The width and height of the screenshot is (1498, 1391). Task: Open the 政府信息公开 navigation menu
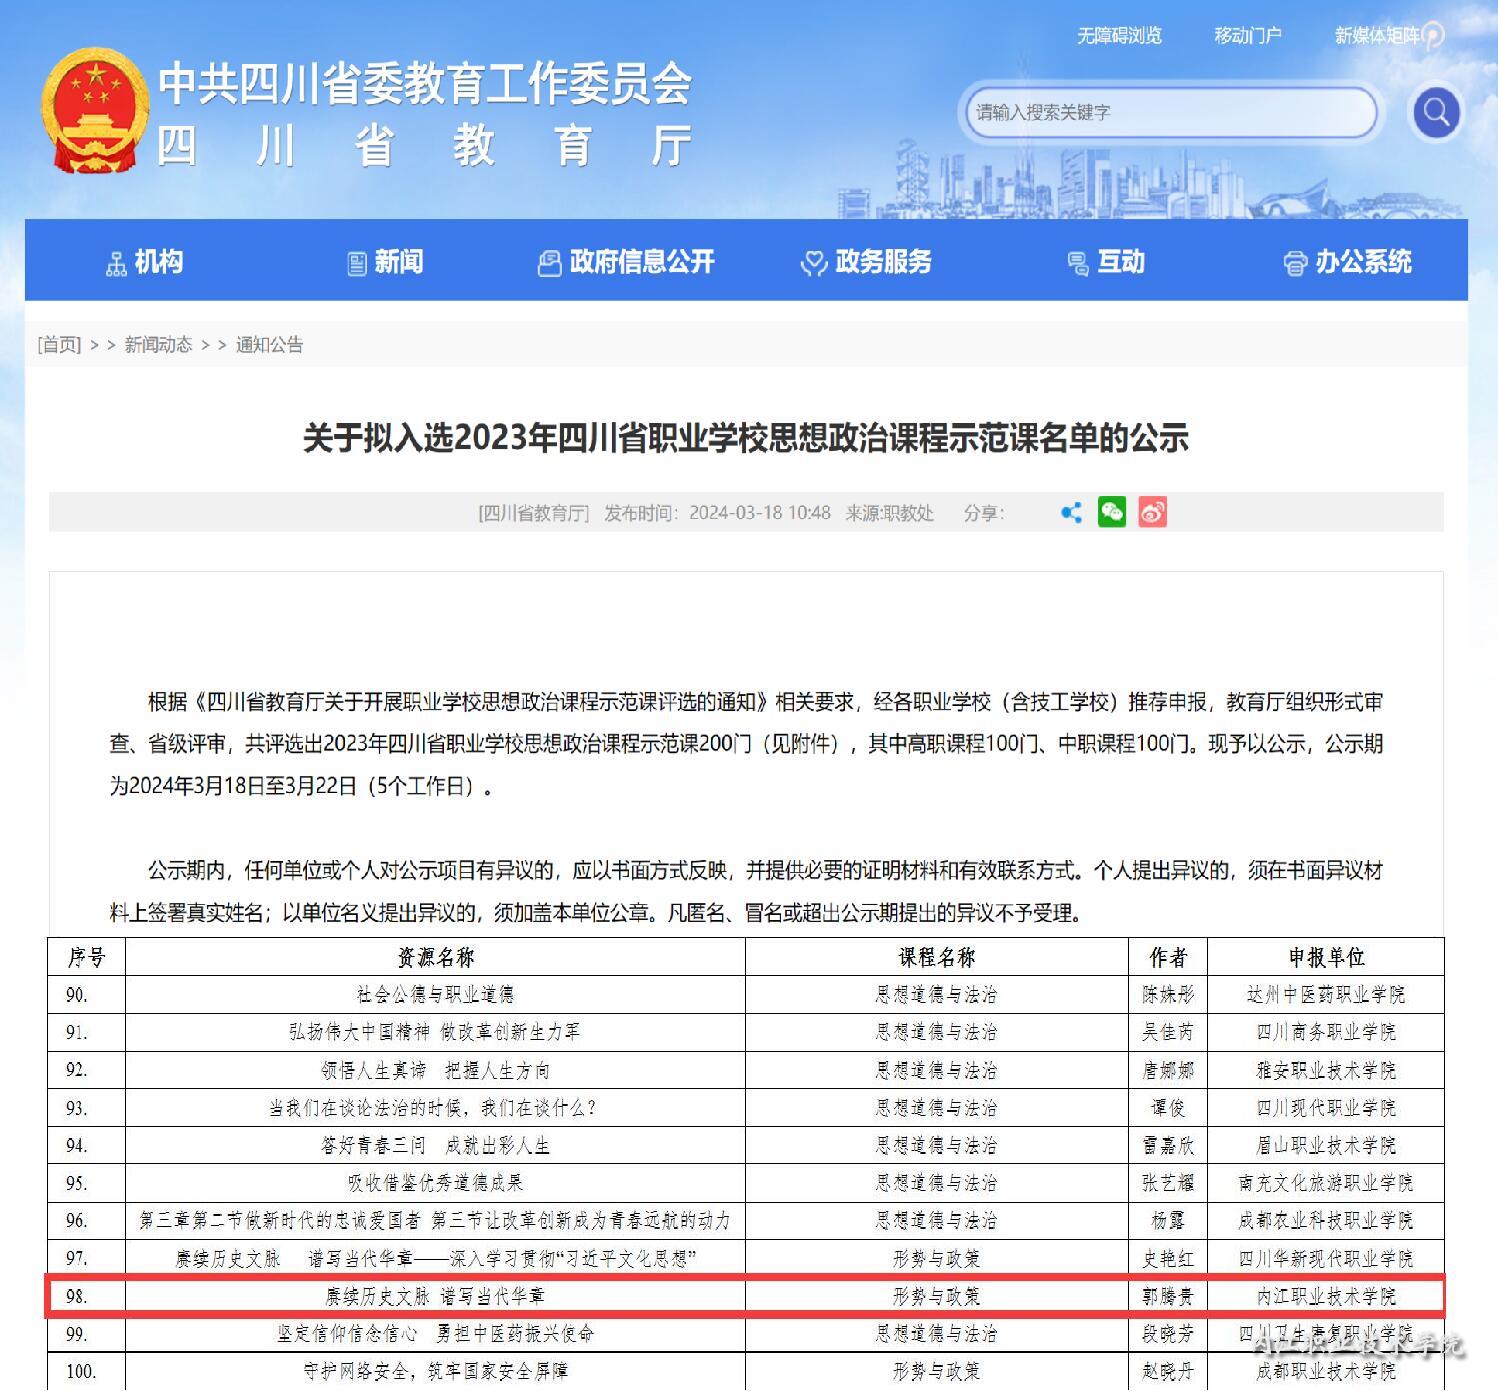pyautogui.click(x=626, y=262)
